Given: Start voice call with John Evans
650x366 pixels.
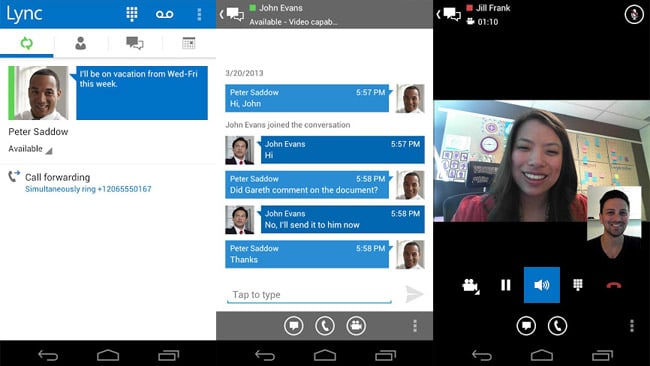Looking at the screenshot, I should 325,326.
